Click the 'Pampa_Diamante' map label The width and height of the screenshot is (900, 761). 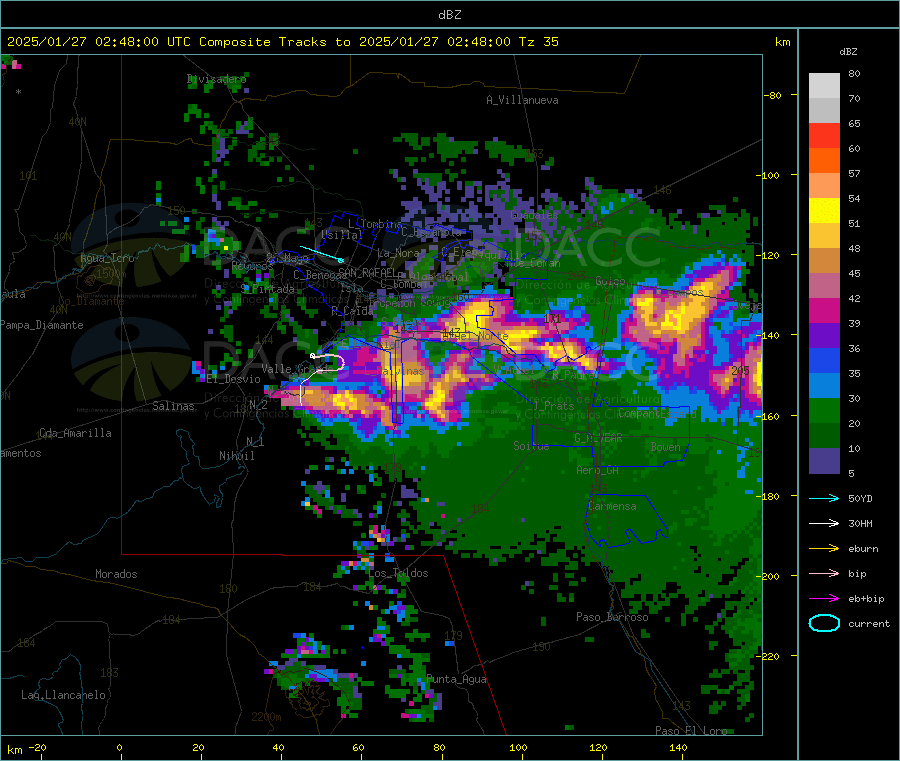(42, 325)
